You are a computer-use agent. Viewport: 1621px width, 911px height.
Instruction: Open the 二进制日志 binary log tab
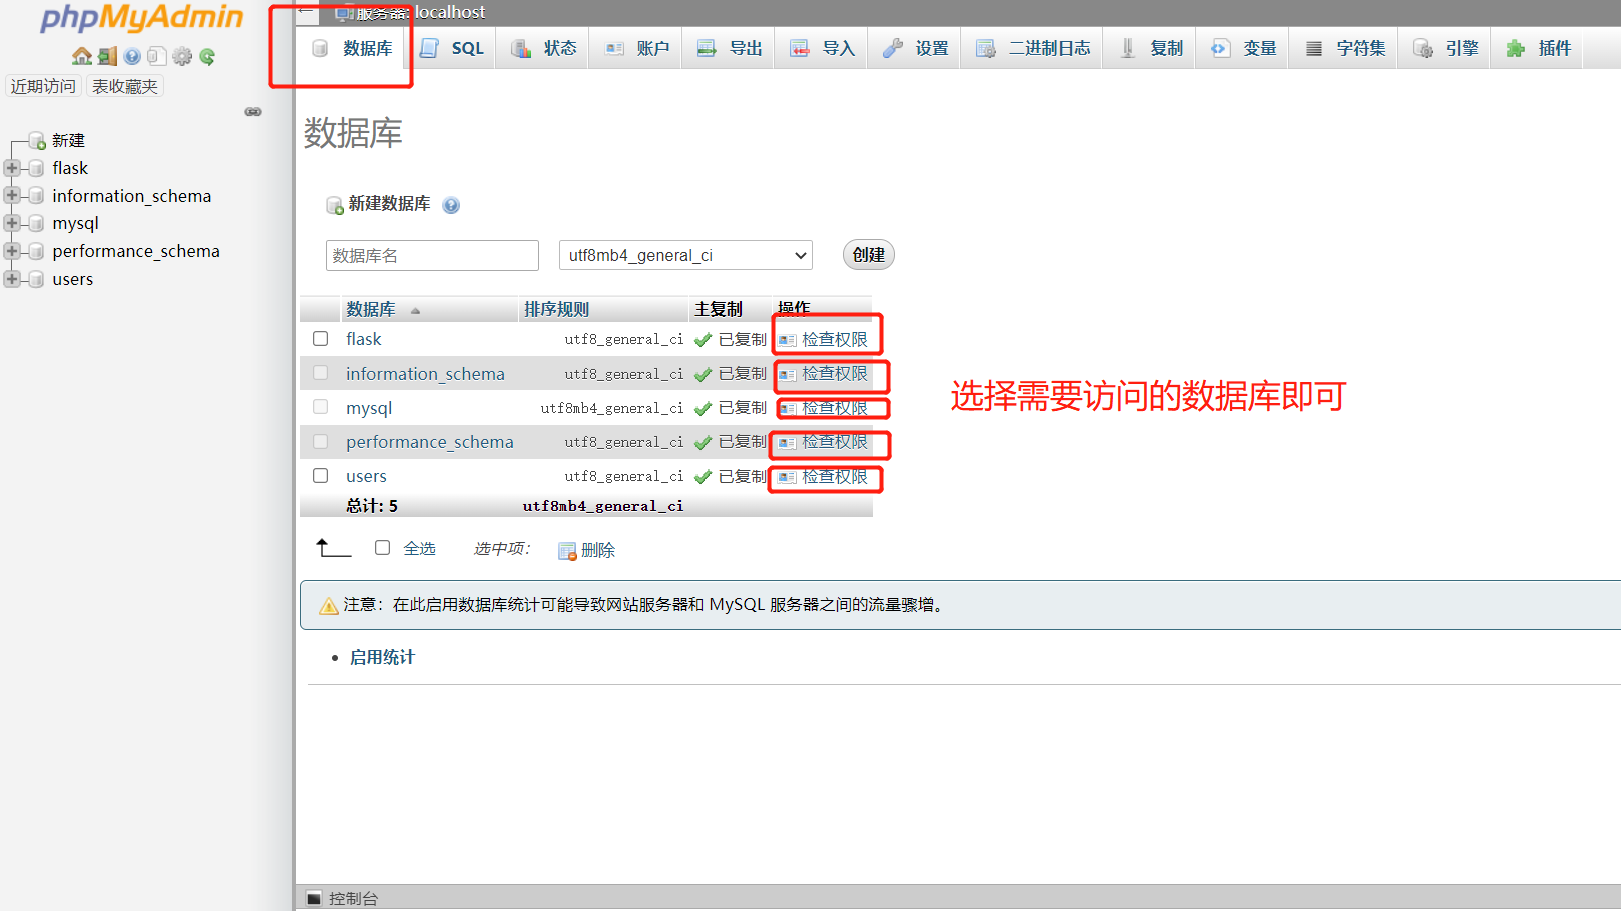coord(1032,48)
